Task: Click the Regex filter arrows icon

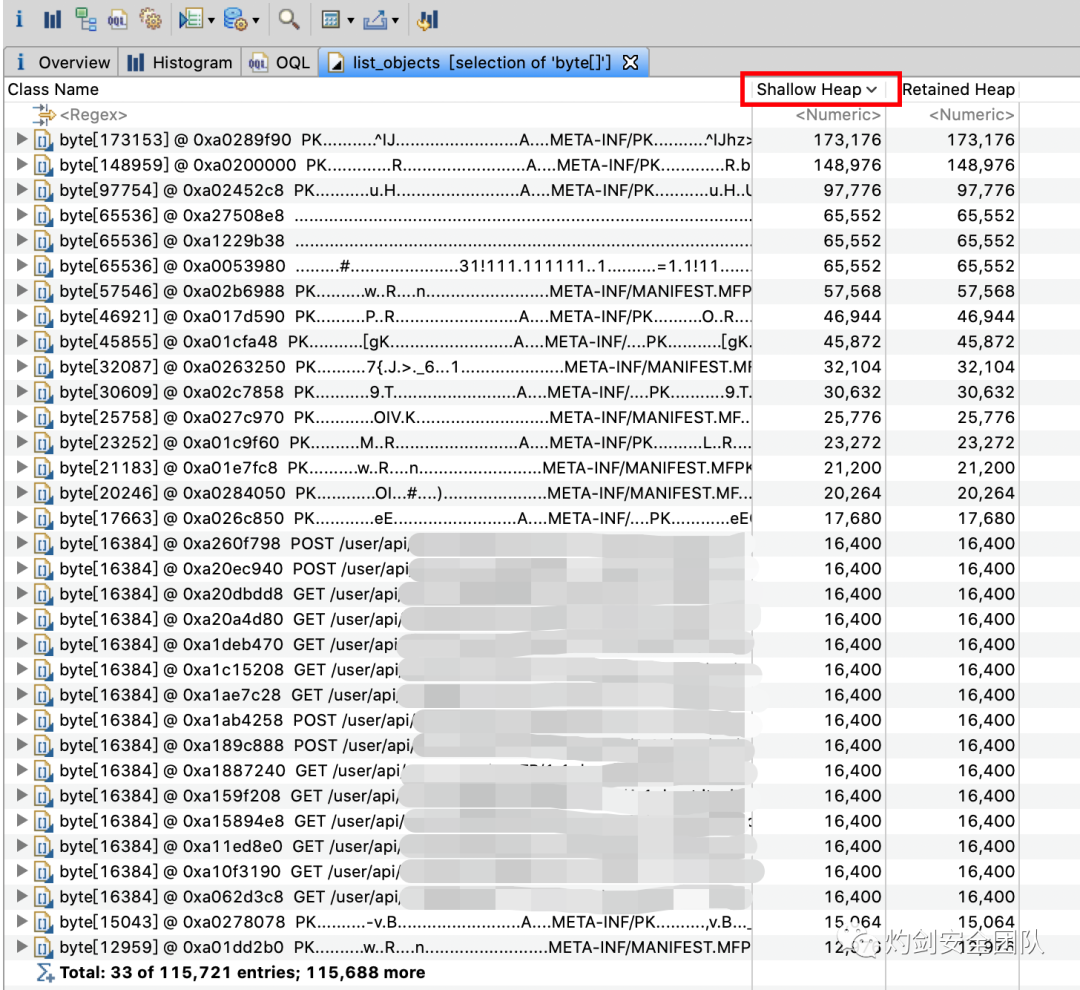Action: [43, 114]
